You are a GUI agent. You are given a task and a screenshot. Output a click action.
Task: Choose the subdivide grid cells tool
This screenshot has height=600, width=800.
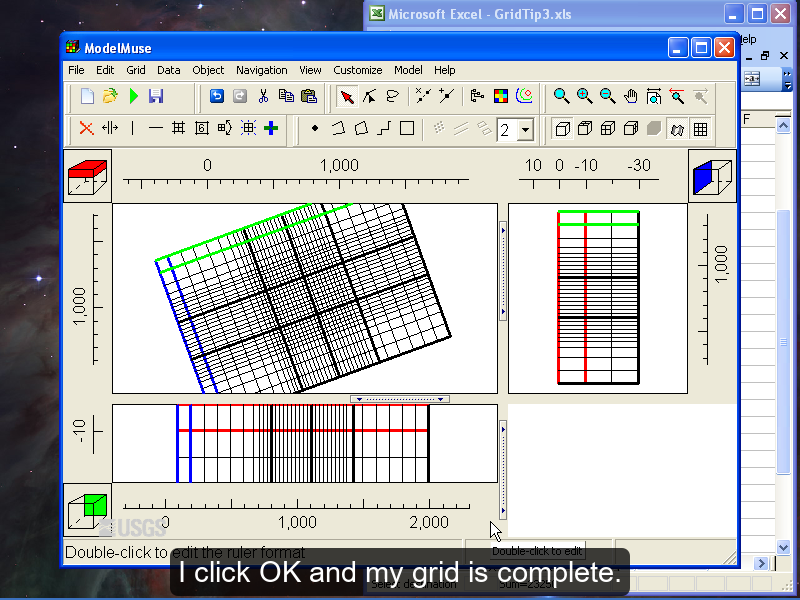coord(178,128)
